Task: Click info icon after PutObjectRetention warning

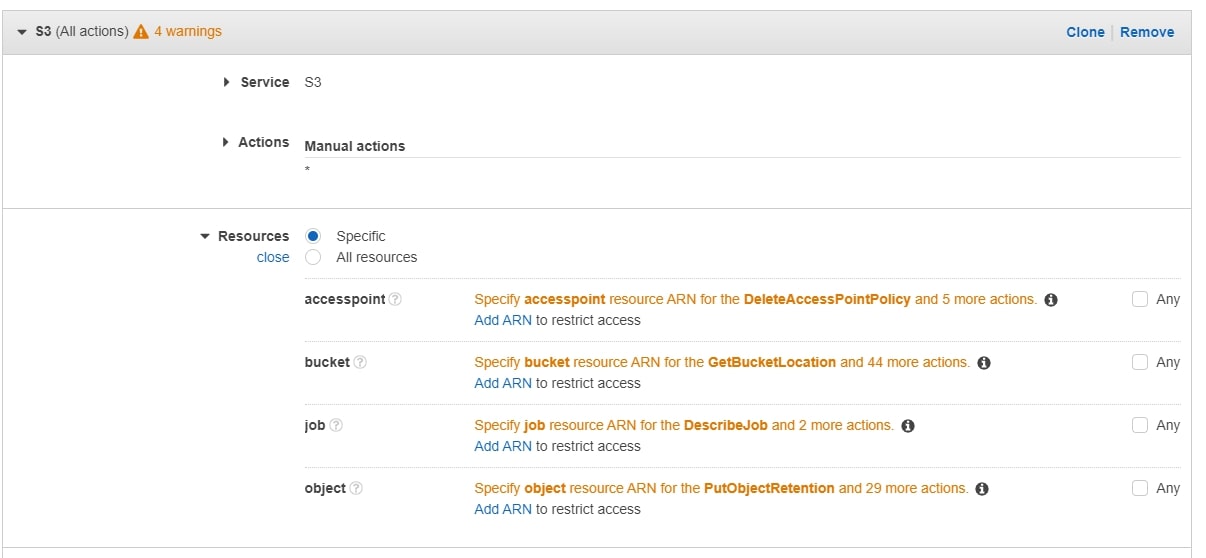Action: point(982,489)
